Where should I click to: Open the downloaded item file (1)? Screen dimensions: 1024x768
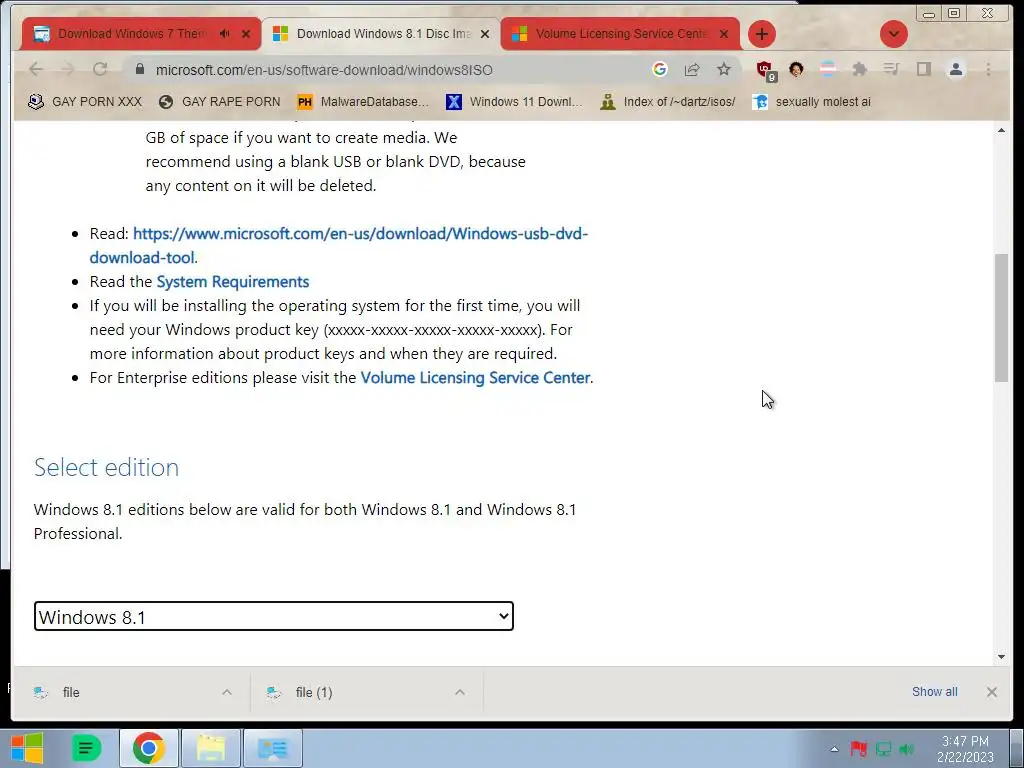(313, 692)
